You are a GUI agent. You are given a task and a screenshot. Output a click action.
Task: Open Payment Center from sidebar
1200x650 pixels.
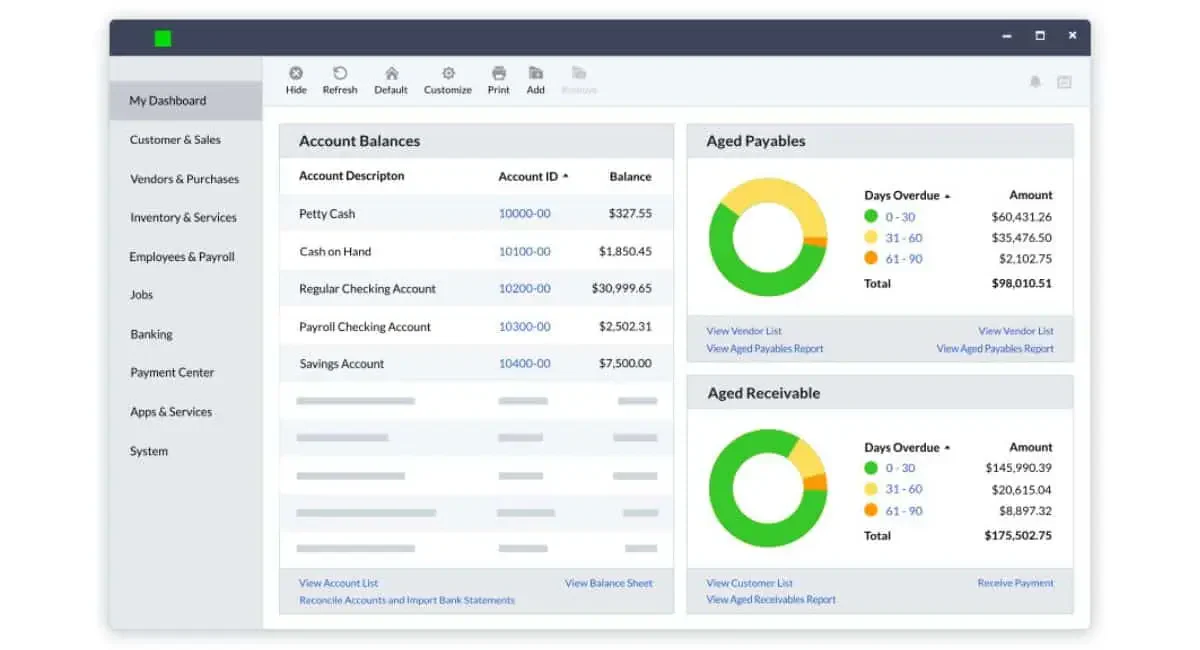click(x=172, y=372)
